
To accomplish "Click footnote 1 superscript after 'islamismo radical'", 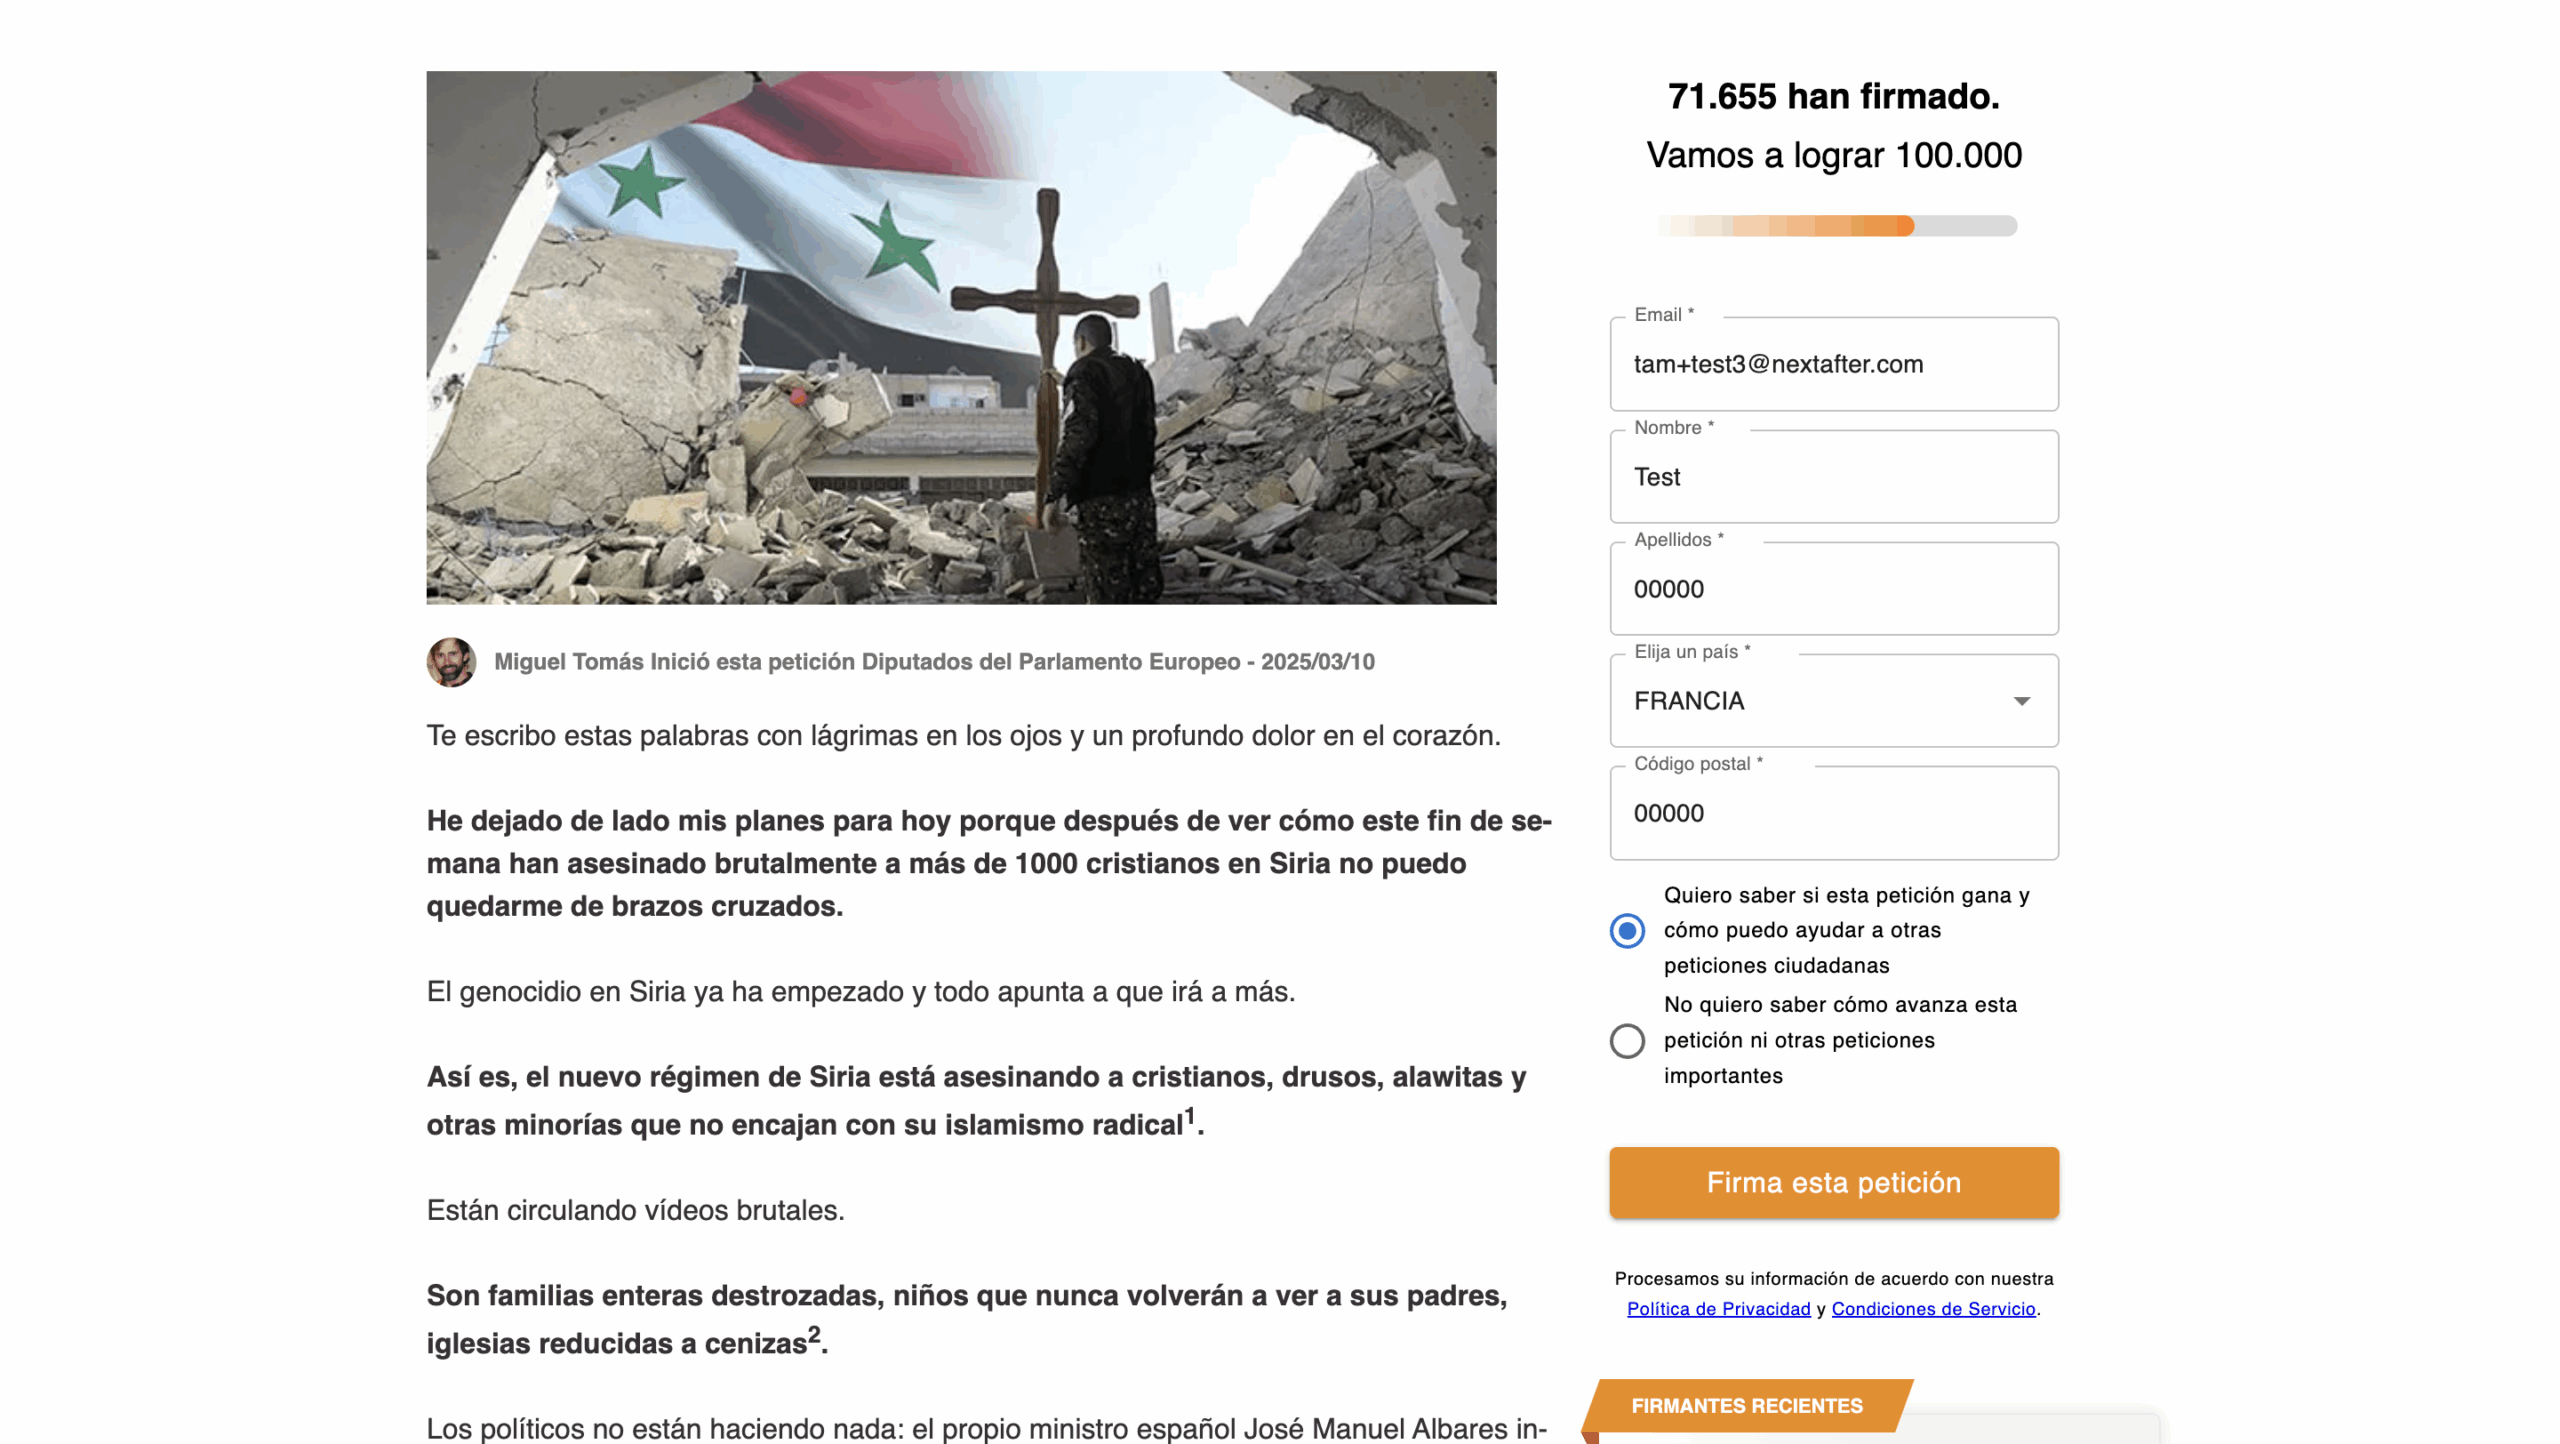I will point(1189,1116).
